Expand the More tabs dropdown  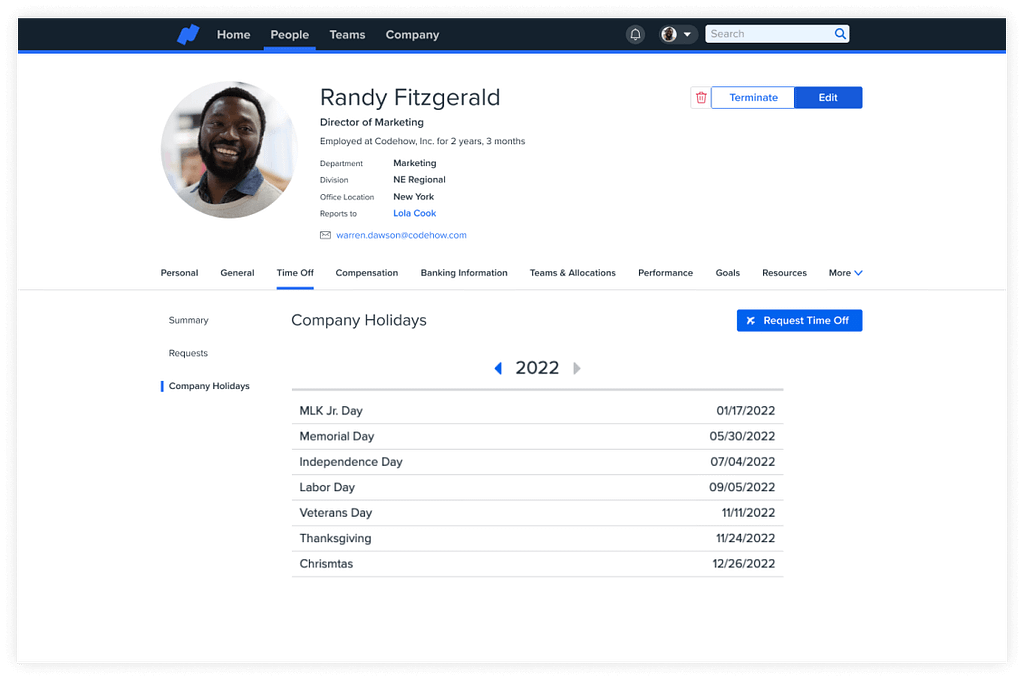(x=845, y=273)
